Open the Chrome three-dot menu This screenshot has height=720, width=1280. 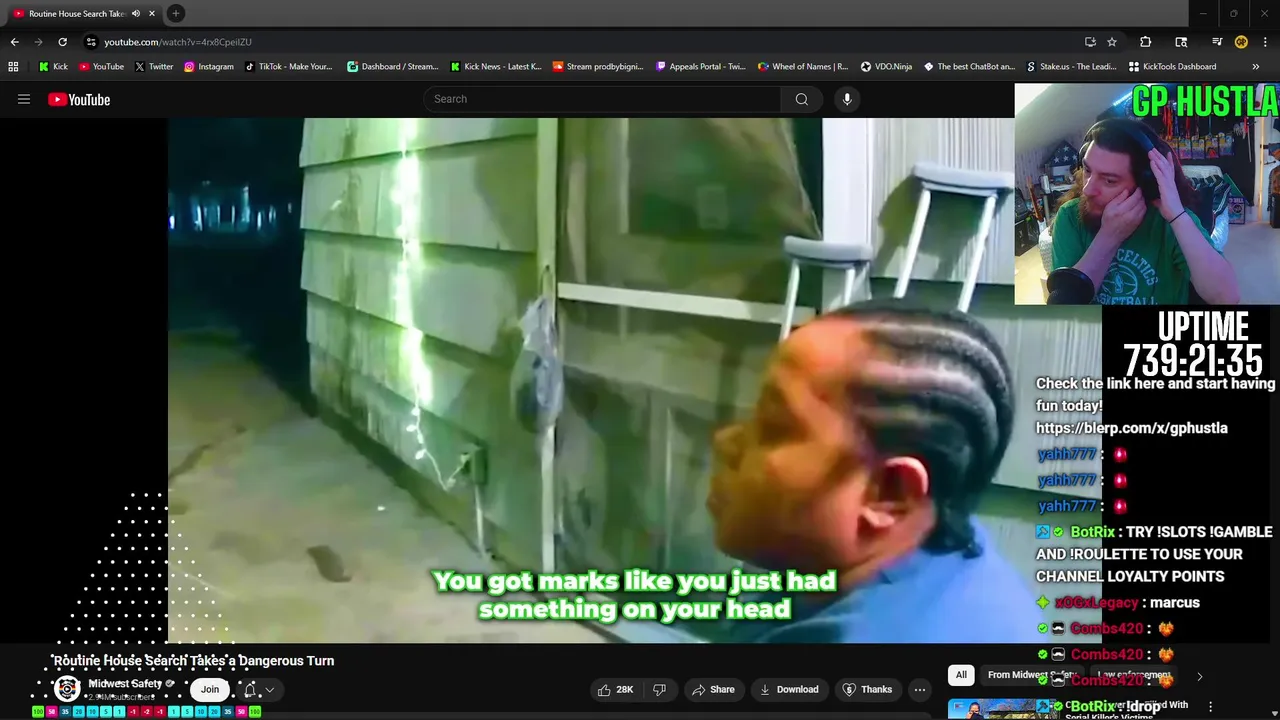[1265, 42]
